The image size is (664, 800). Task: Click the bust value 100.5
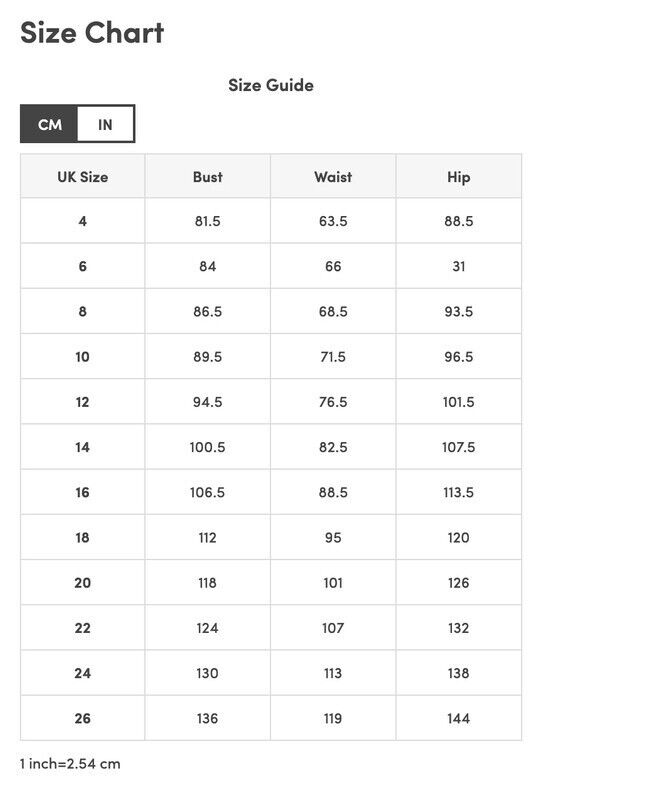tap(207, 447)
